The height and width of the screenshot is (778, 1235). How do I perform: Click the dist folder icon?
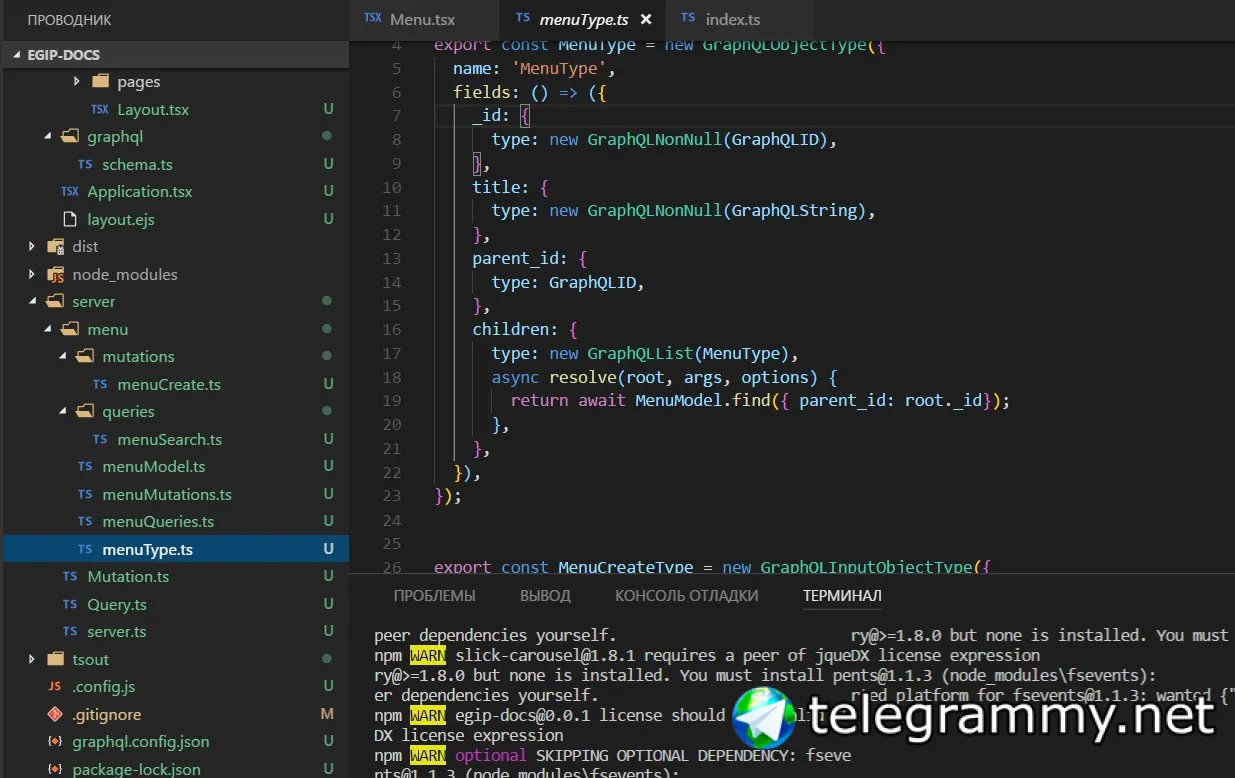(x=54, y=246)
